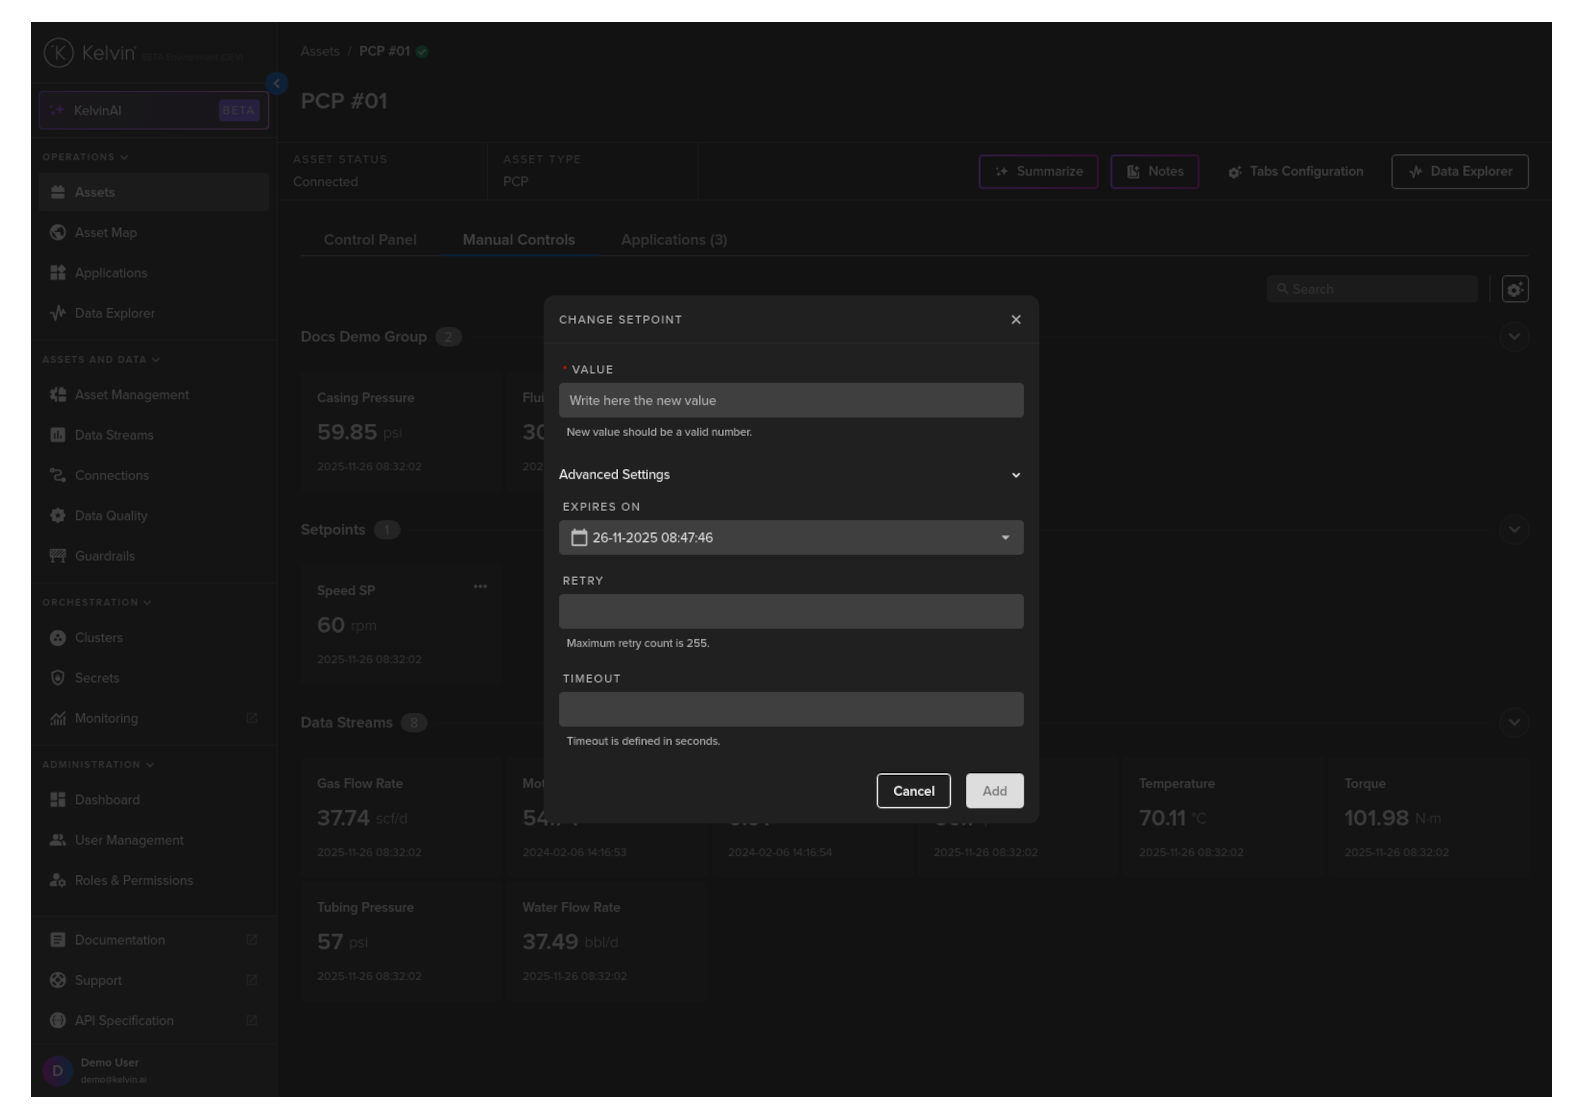Click the Value input field

[x=790, y=401]
